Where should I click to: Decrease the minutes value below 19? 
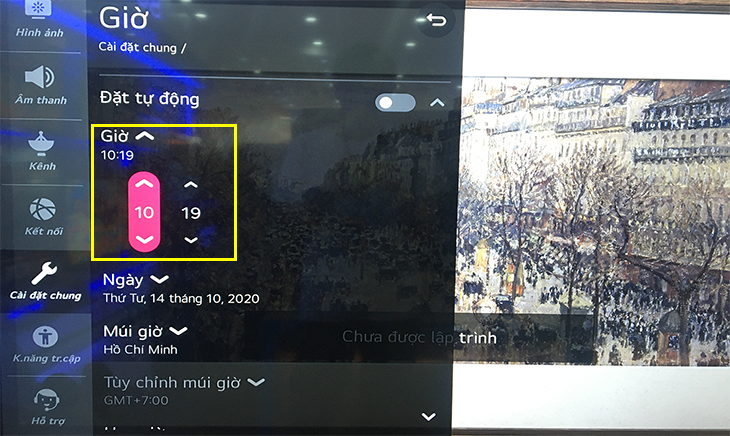point(190,240)
